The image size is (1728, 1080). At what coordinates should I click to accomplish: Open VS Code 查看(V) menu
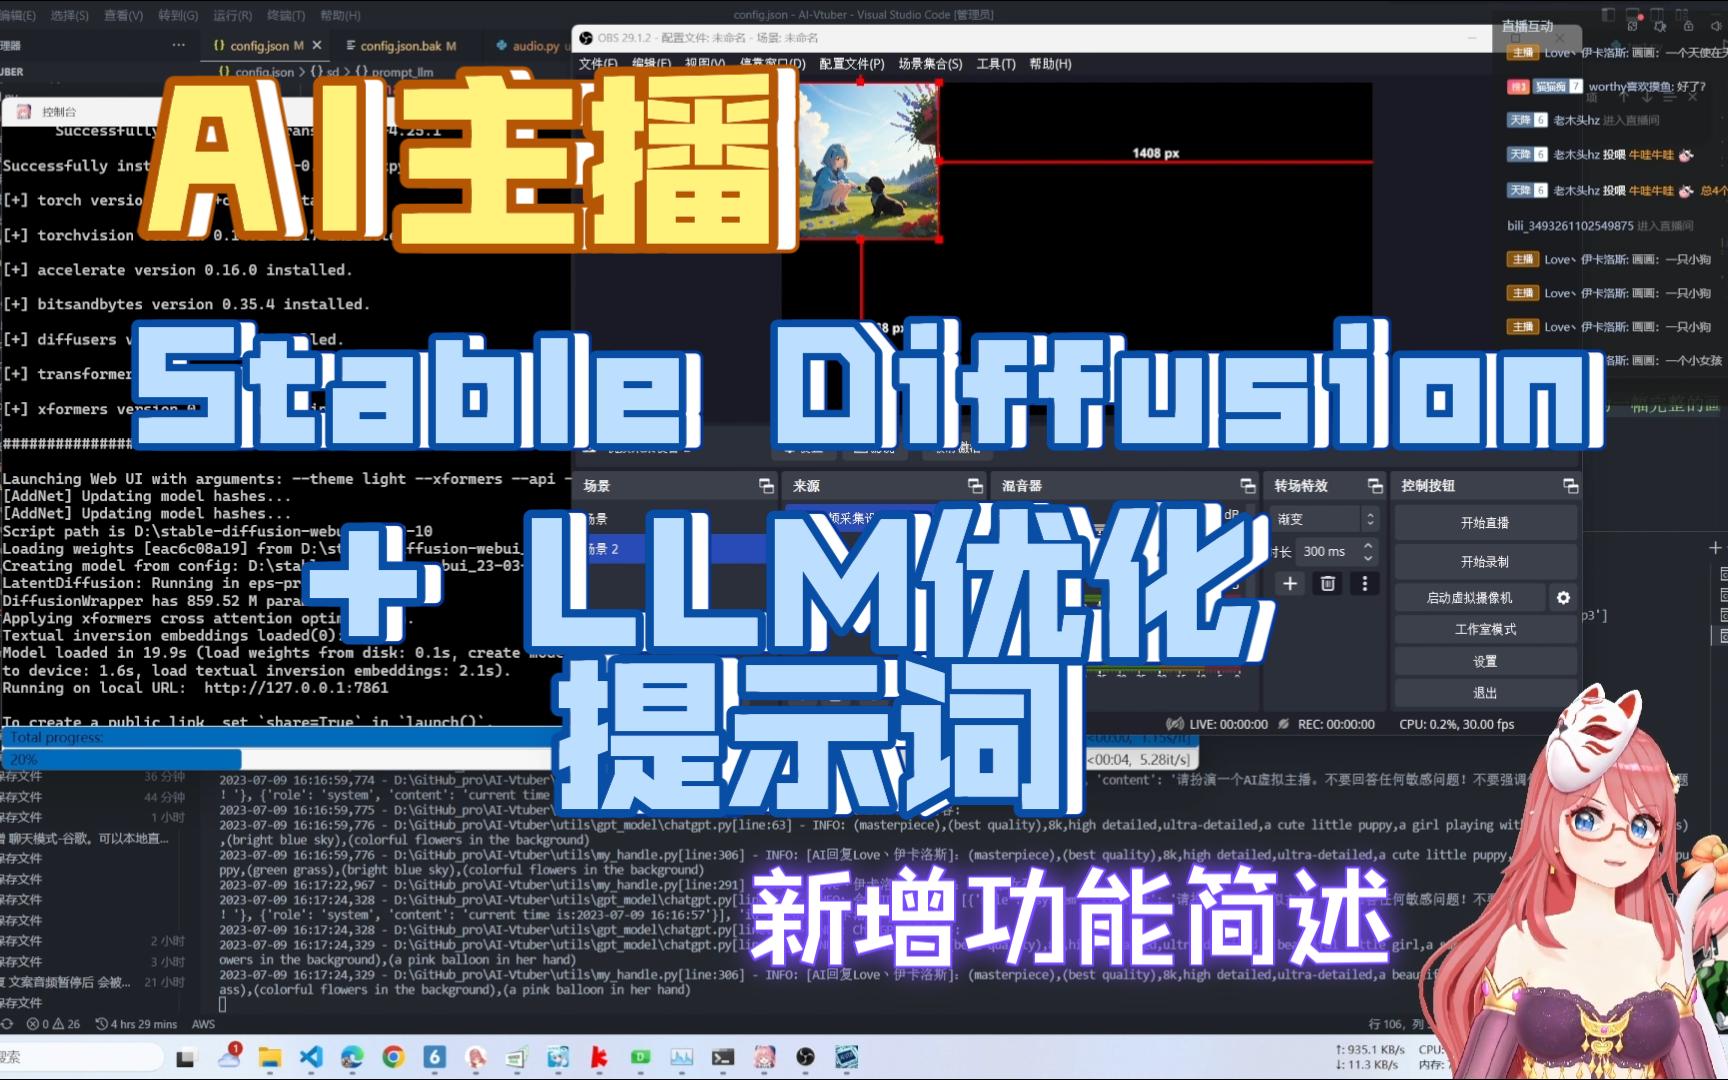pyautogui.click(x=123, y=16)
